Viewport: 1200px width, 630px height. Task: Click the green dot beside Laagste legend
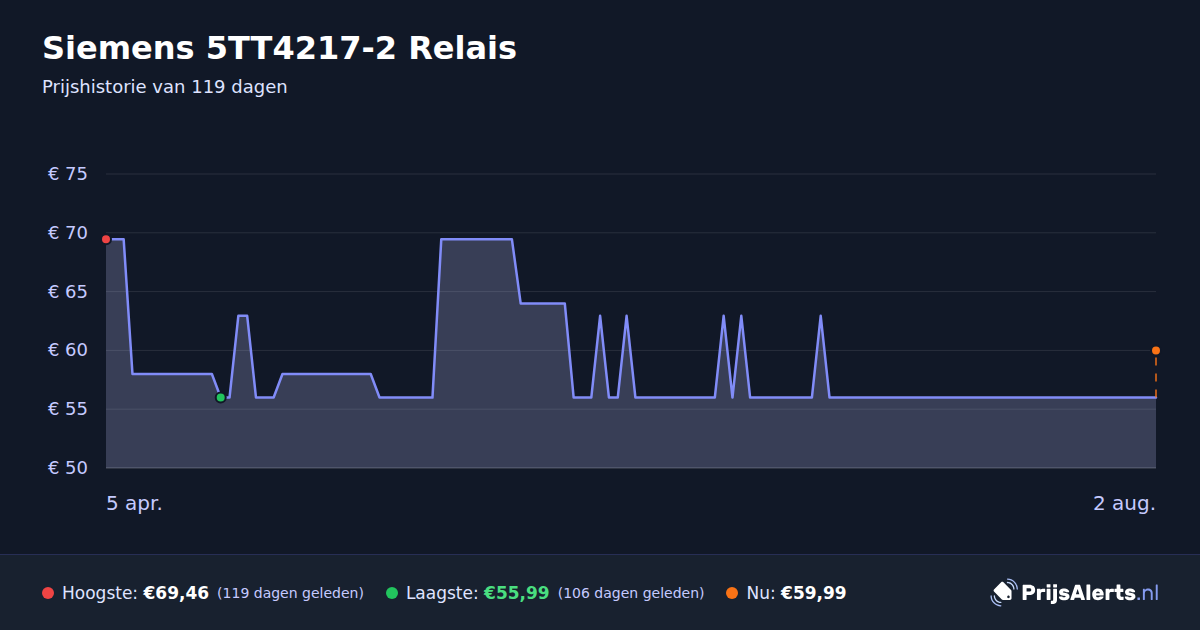point(392,593)
